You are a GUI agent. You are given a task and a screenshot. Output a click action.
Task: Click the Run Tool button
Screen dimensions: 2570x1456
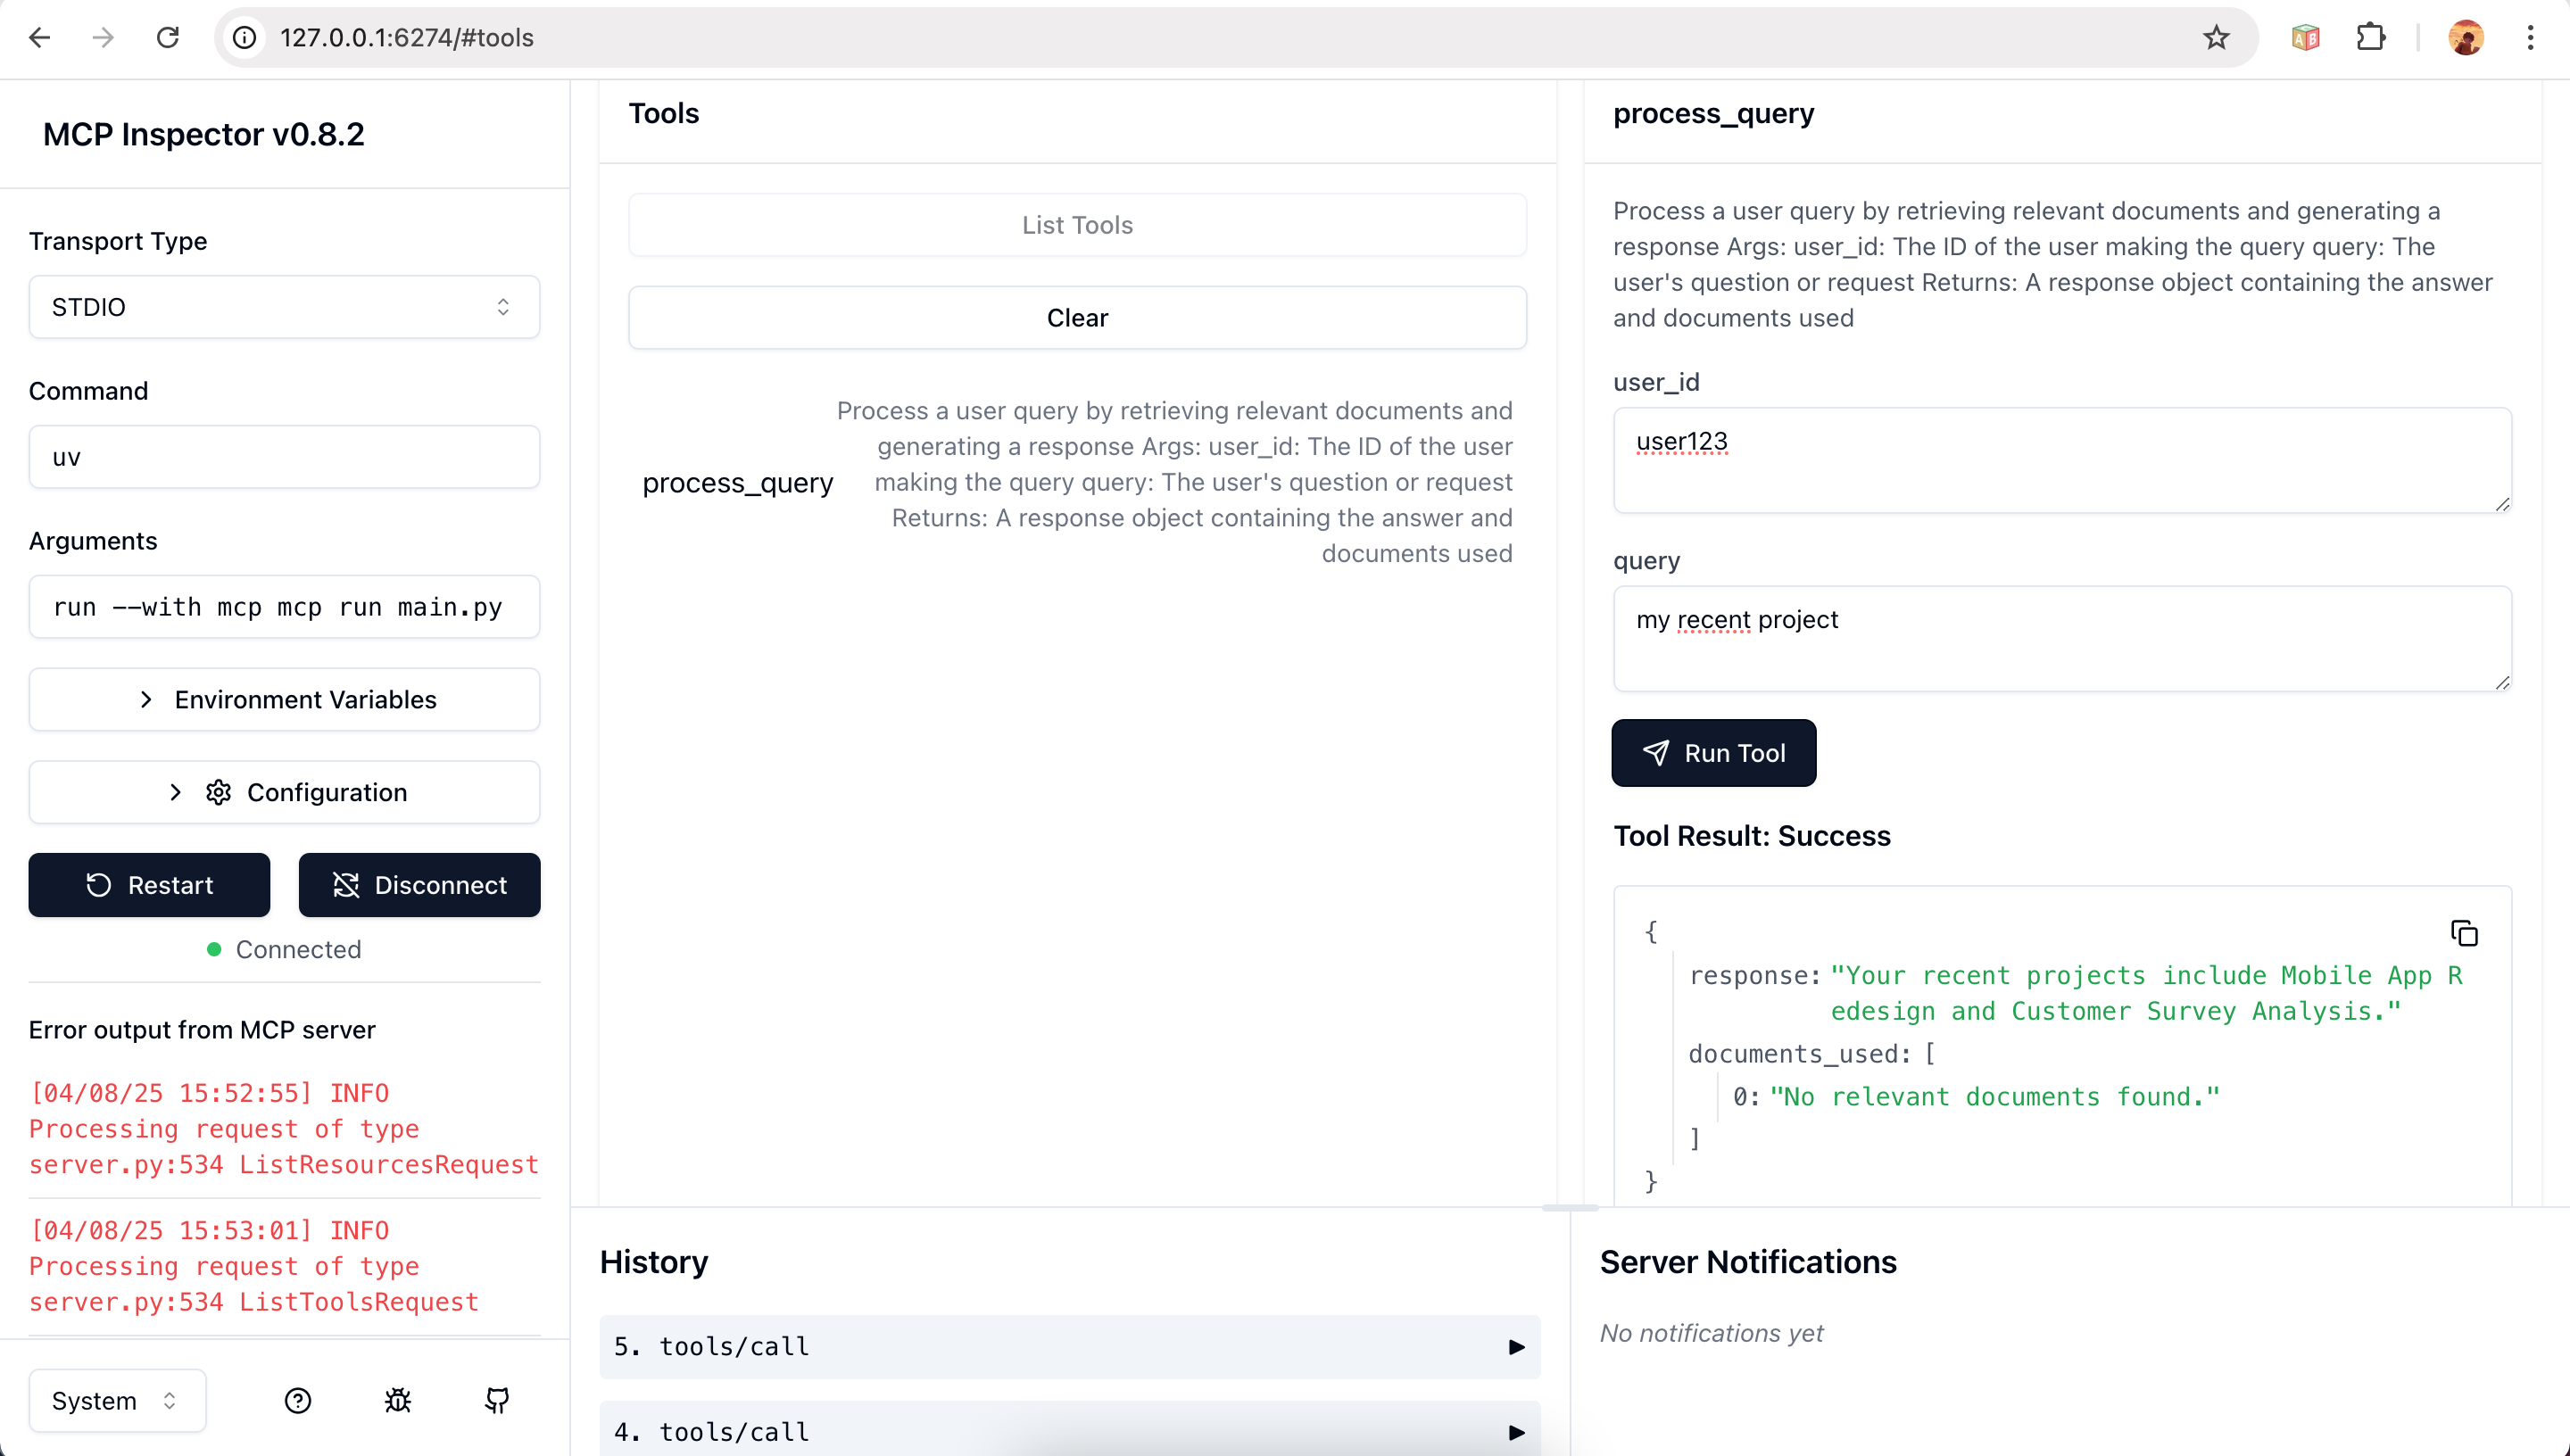[x=1713, y=753]
